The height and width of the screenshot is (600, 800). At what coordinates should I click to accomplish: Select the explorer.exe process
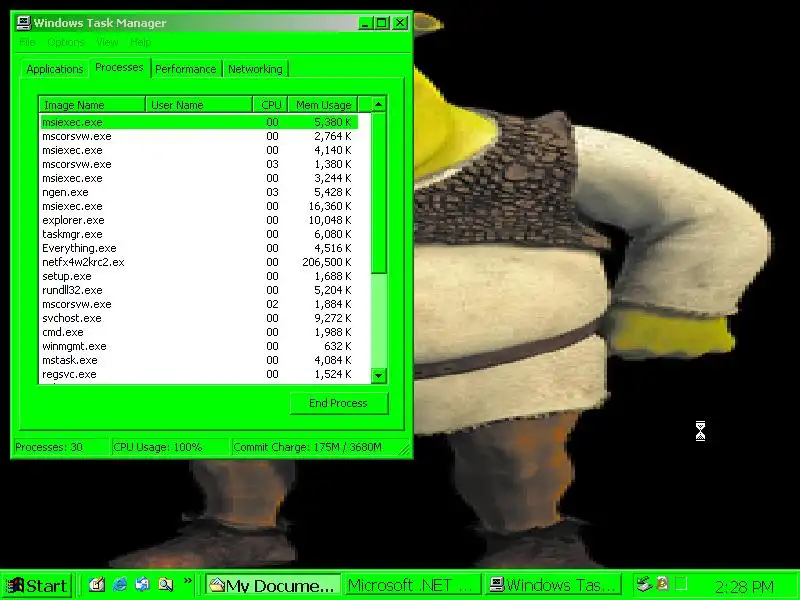pyautogui.click(x=199, y=220)
